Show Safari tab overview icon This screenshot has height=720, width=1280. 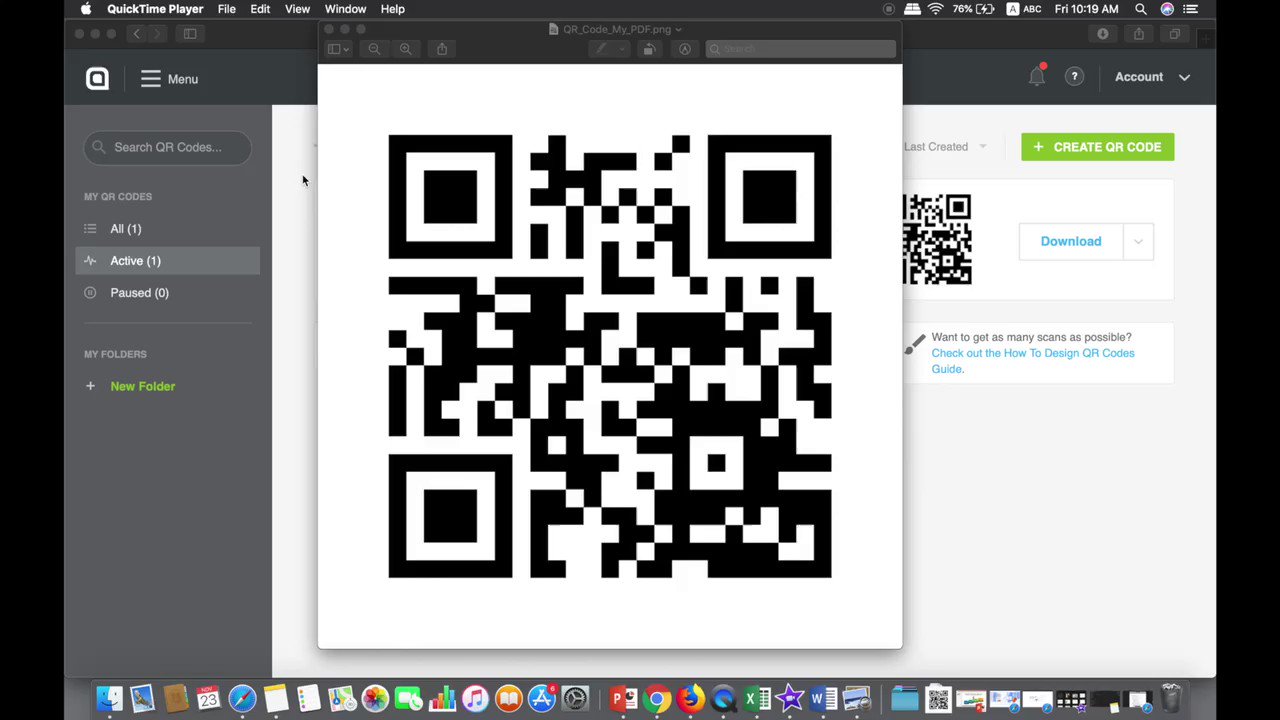(1175, 34)
